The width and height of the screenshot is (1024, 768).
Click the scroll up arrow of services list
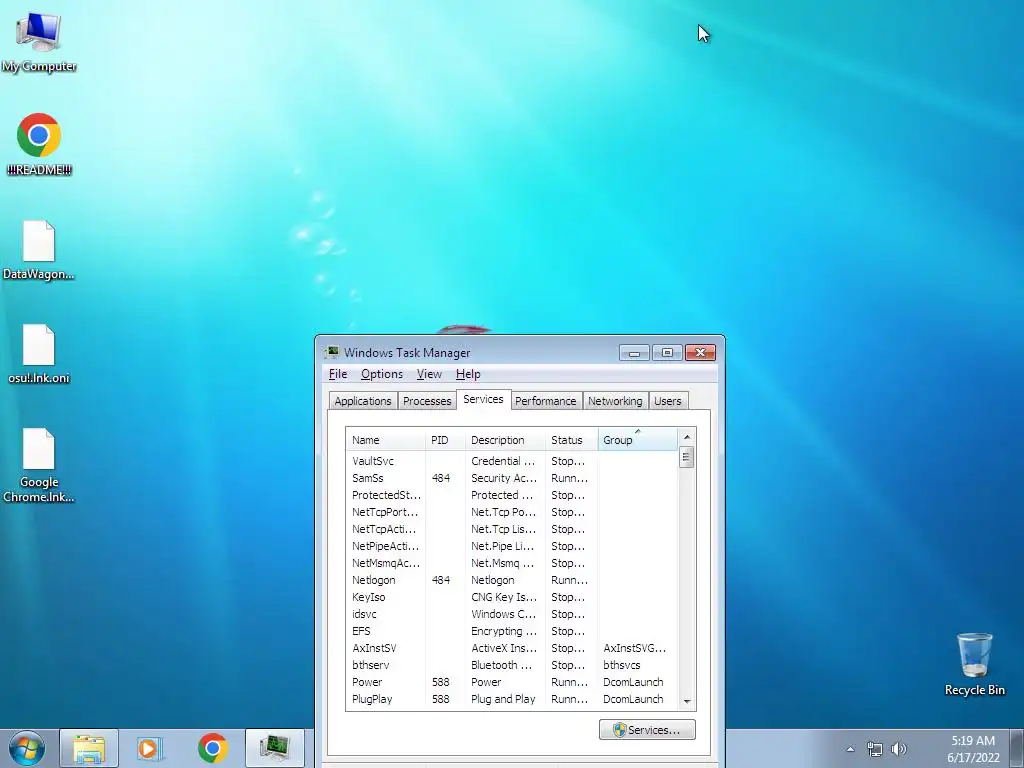tap(686, 437)
